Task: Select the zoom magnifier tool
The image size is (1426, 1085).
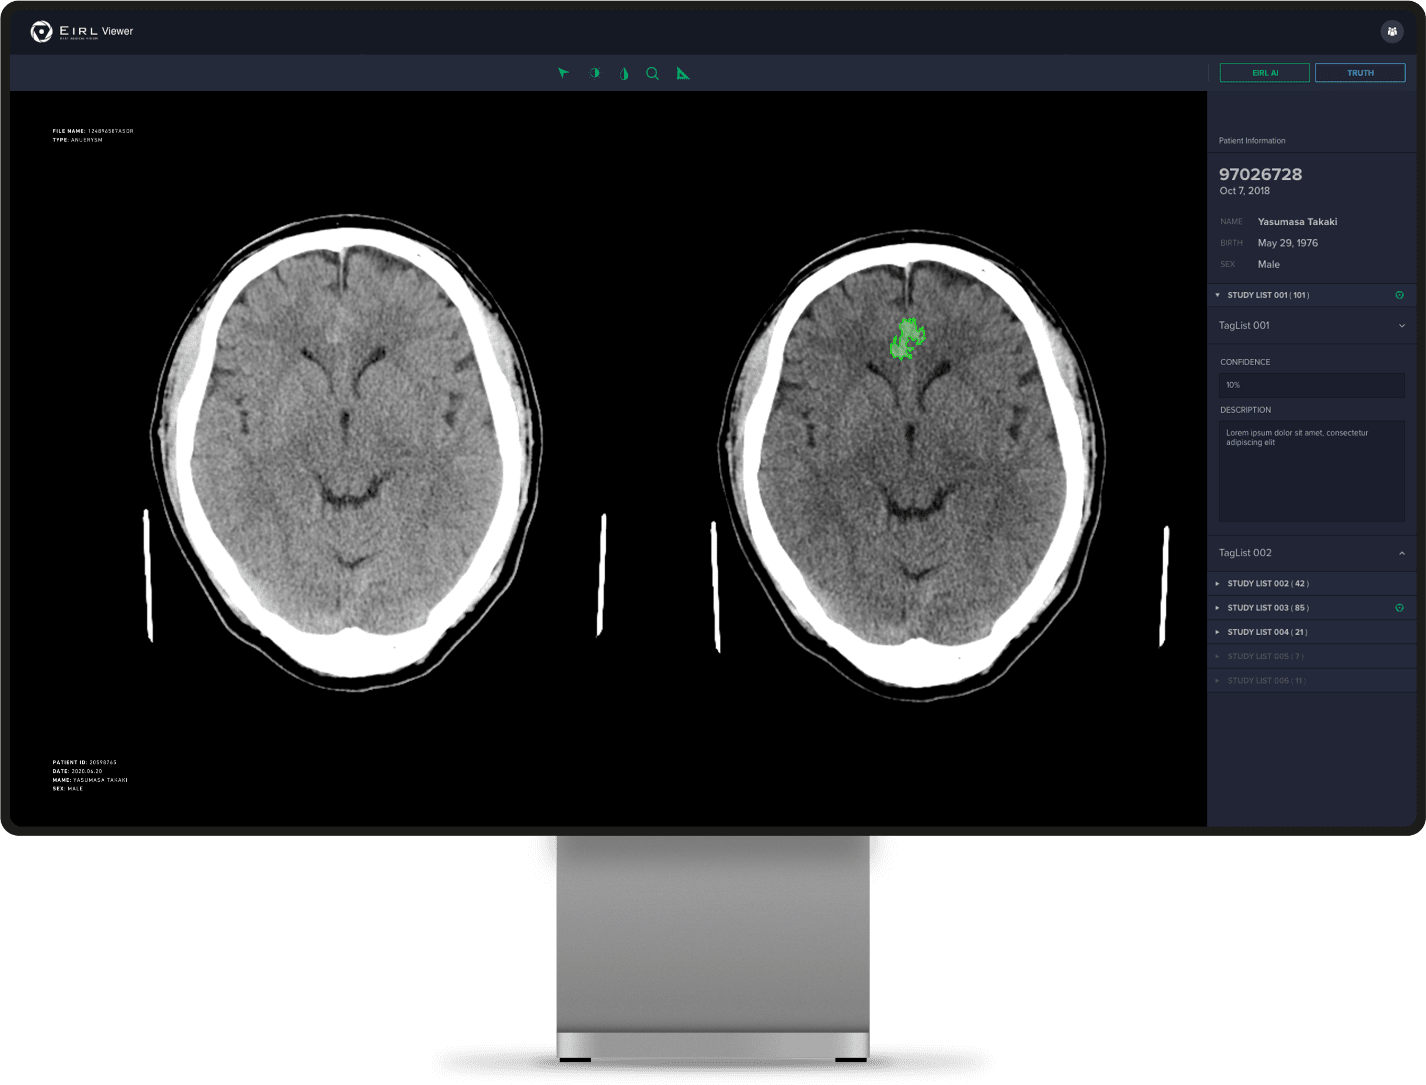Action: (653, 73)
